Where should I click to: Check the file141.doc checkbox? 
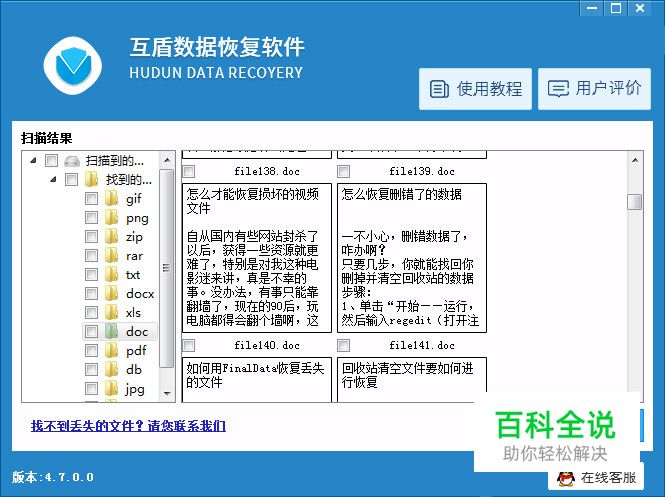coord(344,345)
